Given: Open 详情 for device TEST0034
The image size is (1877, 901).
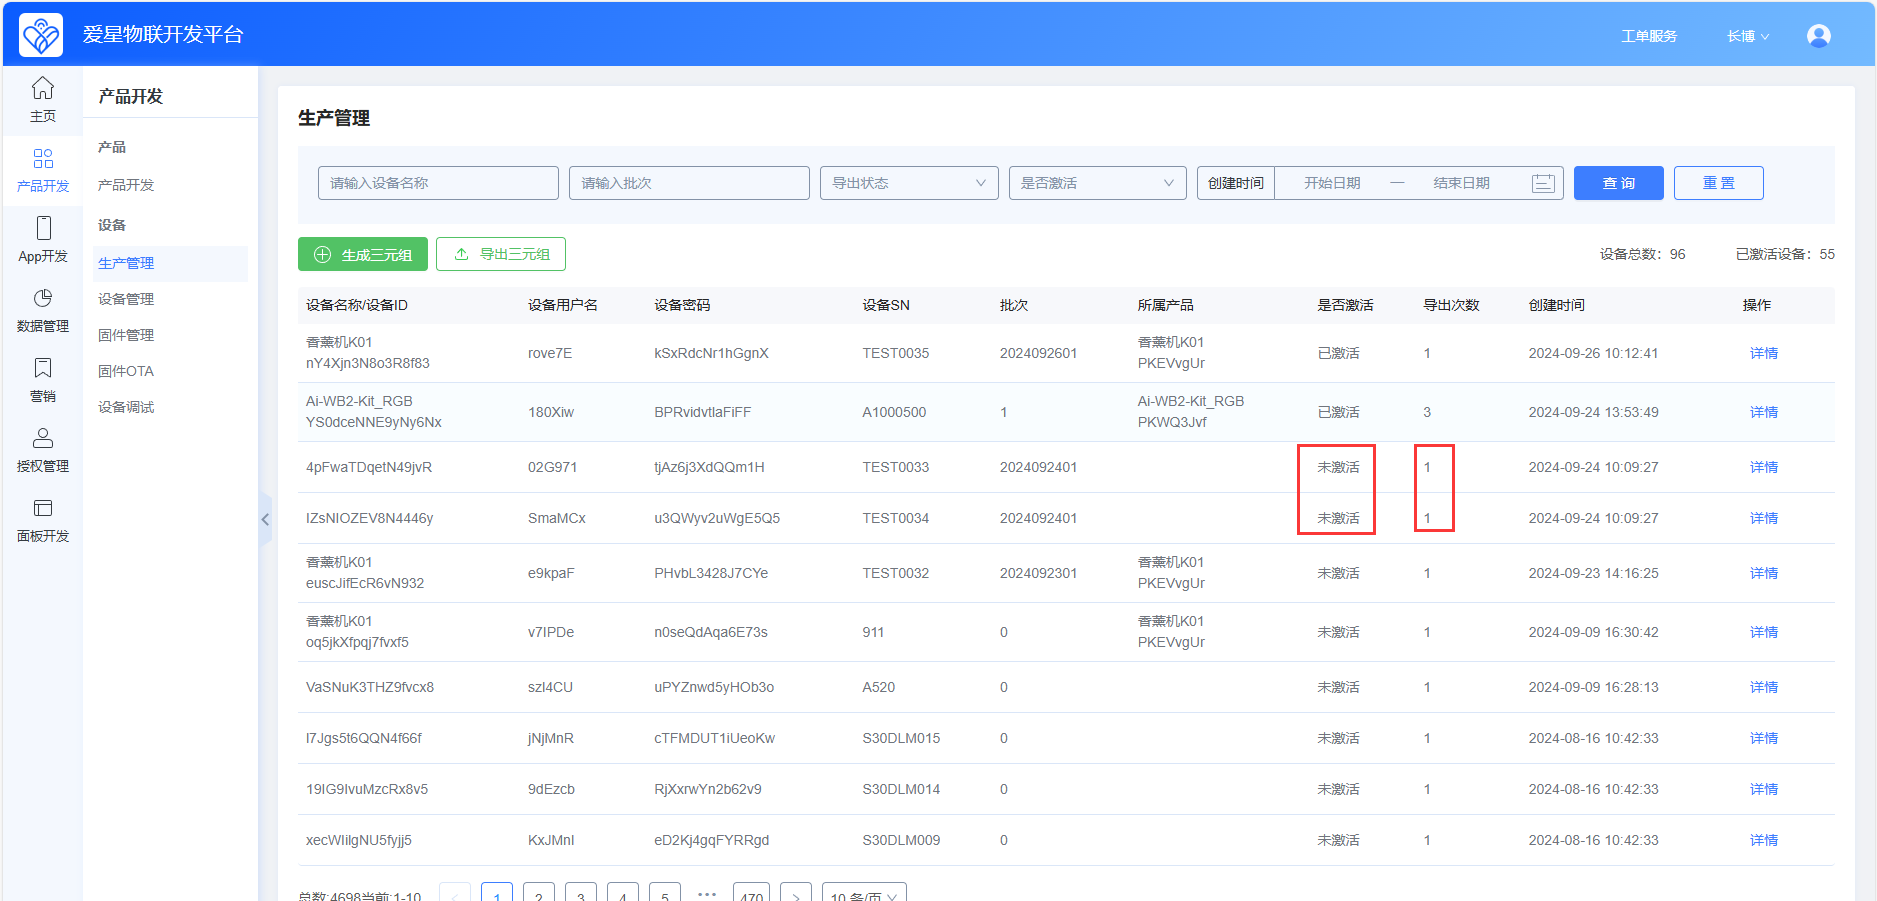Looking at the screenshot, I should tap(1764, 518).
